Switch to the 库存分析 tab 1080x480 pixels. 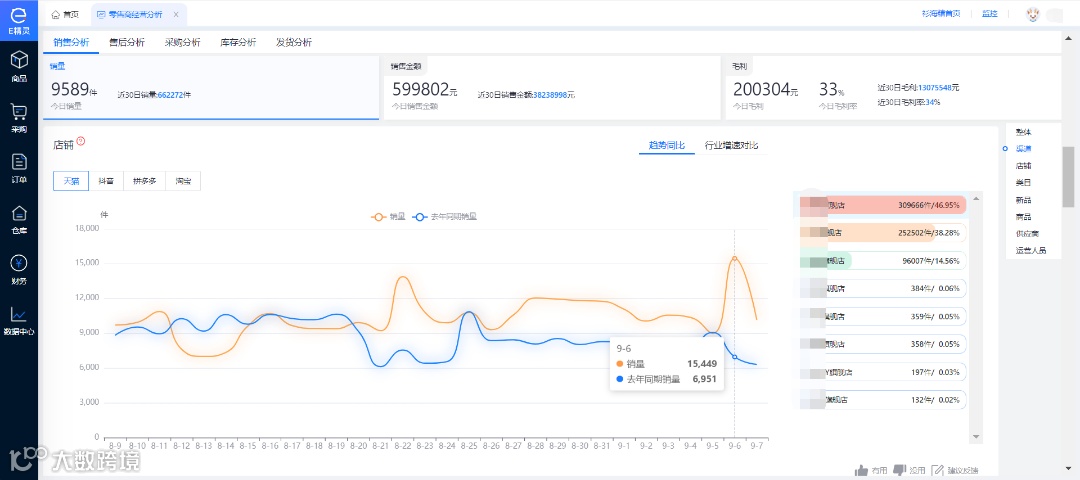point(238,42)
